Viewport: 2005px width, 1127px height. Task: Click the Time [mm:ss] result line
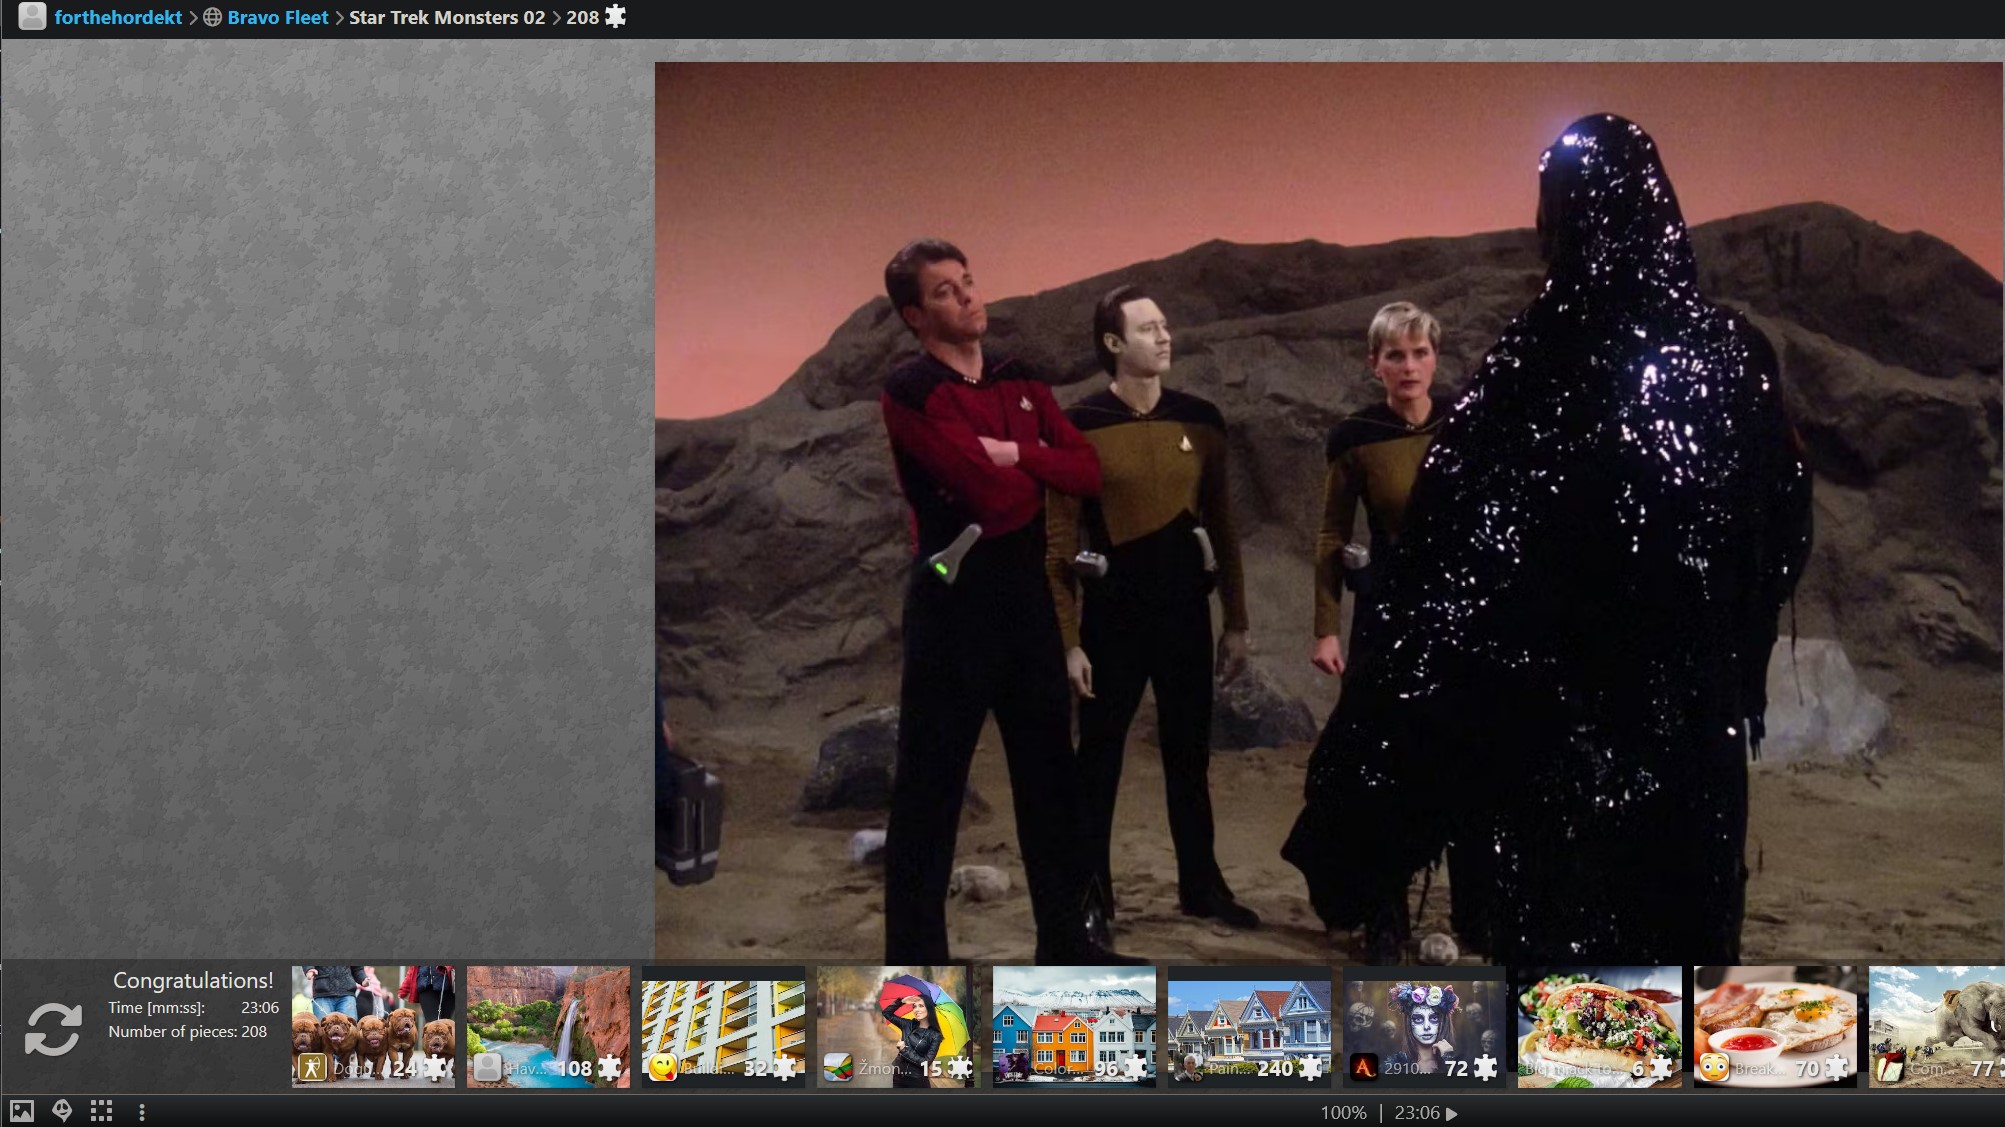pyautogui.click(x=194, y=1008)
